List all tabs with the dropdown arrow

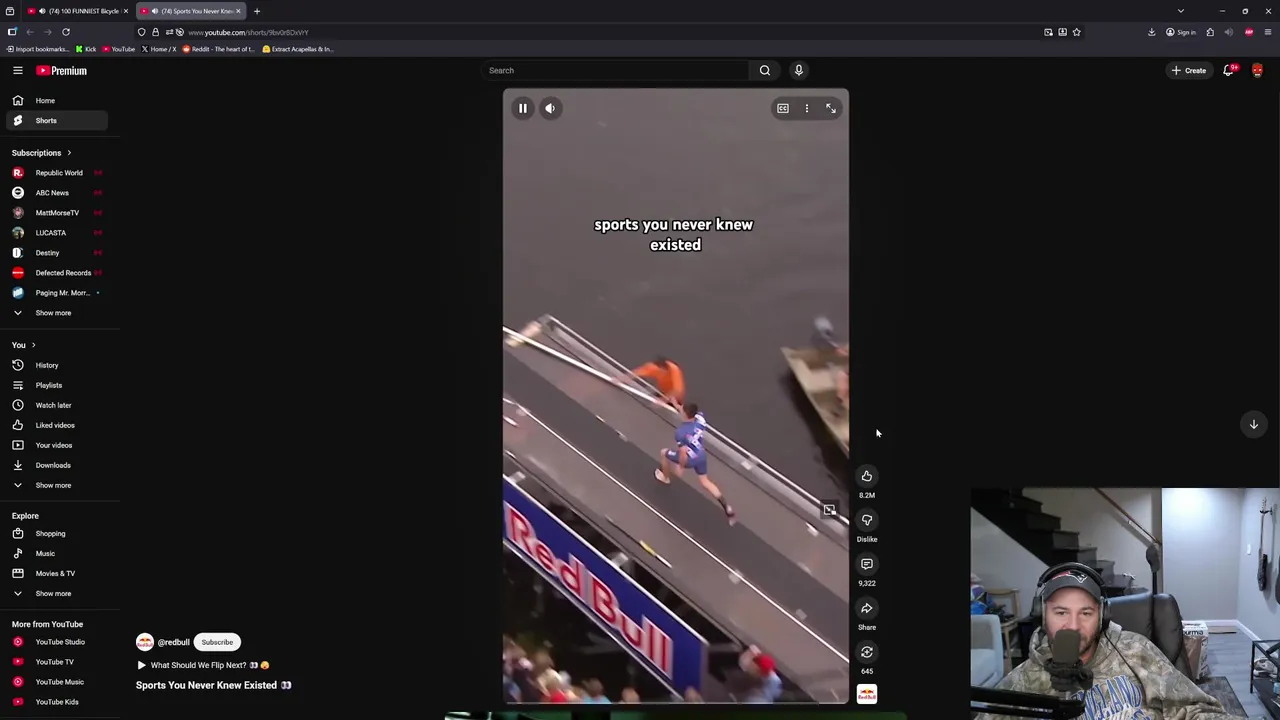coord(1181,11)
